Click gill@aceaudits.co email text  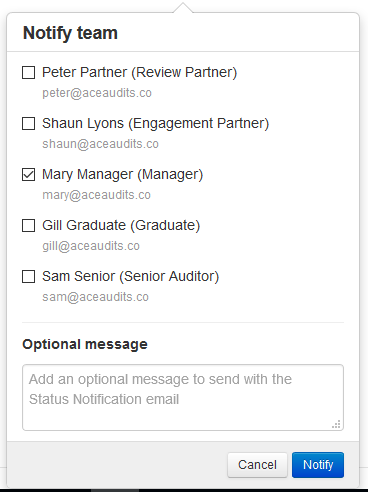point(91,246)
